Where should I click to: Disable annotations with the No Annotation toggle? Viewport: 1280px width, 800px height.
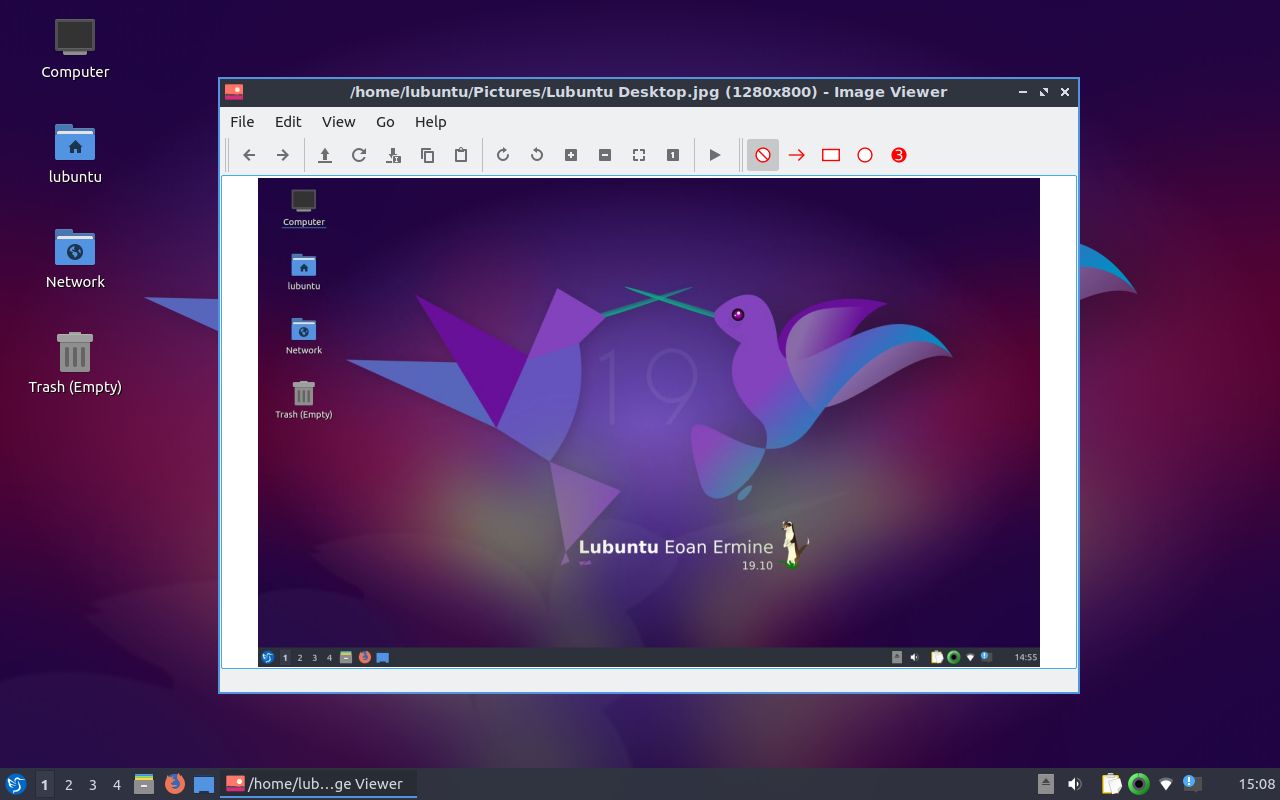762,155
